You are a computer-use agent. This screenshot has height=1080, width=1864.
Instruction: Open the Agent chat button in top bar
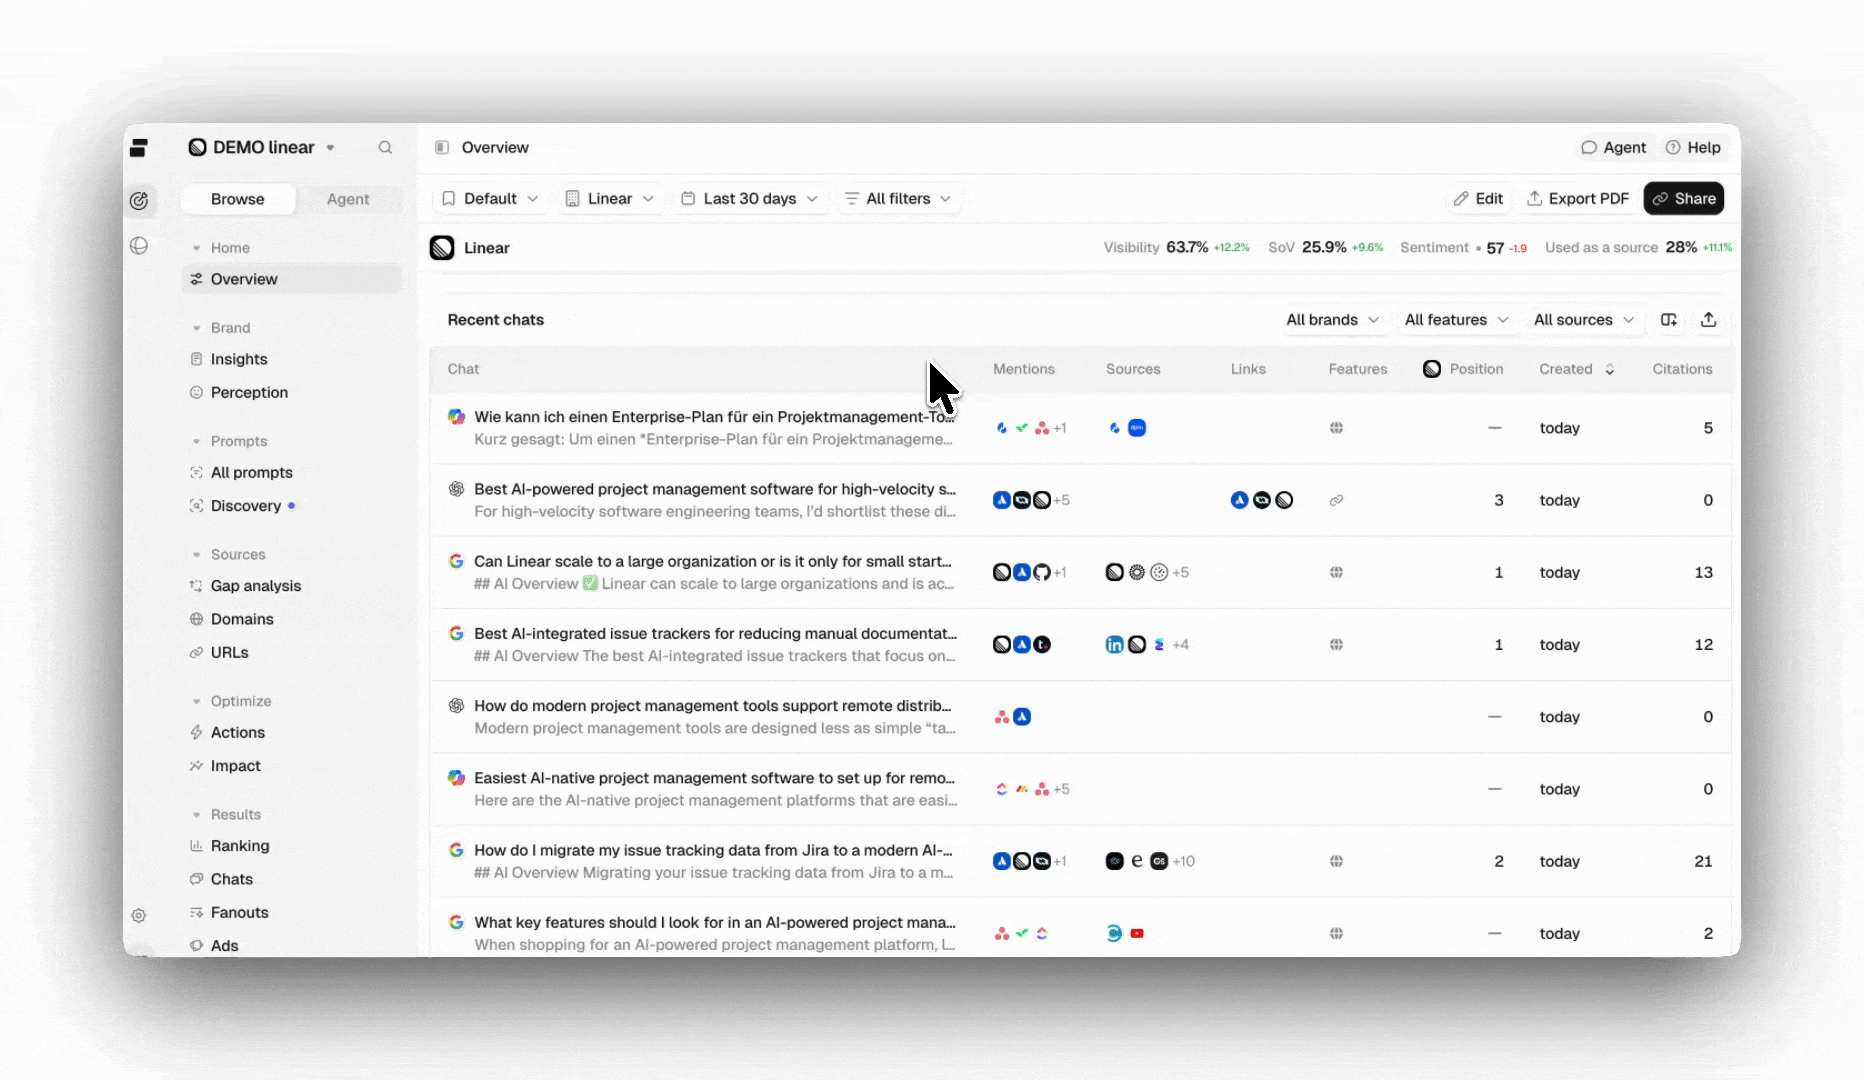click(x=1613, y=148)
